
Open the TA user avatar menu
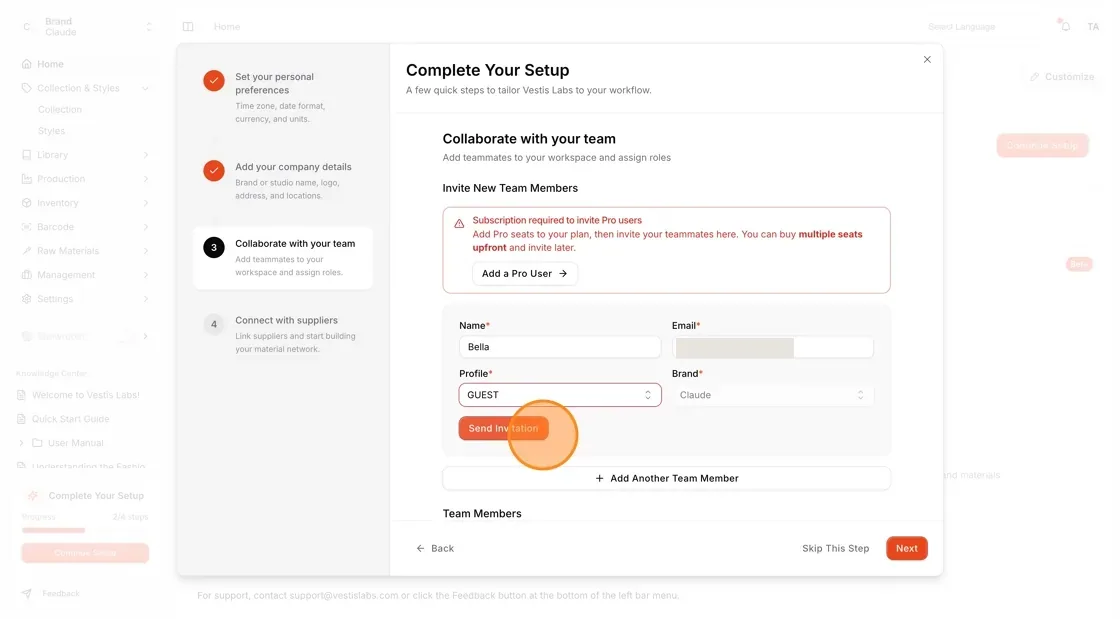[x=1093, y=26]
